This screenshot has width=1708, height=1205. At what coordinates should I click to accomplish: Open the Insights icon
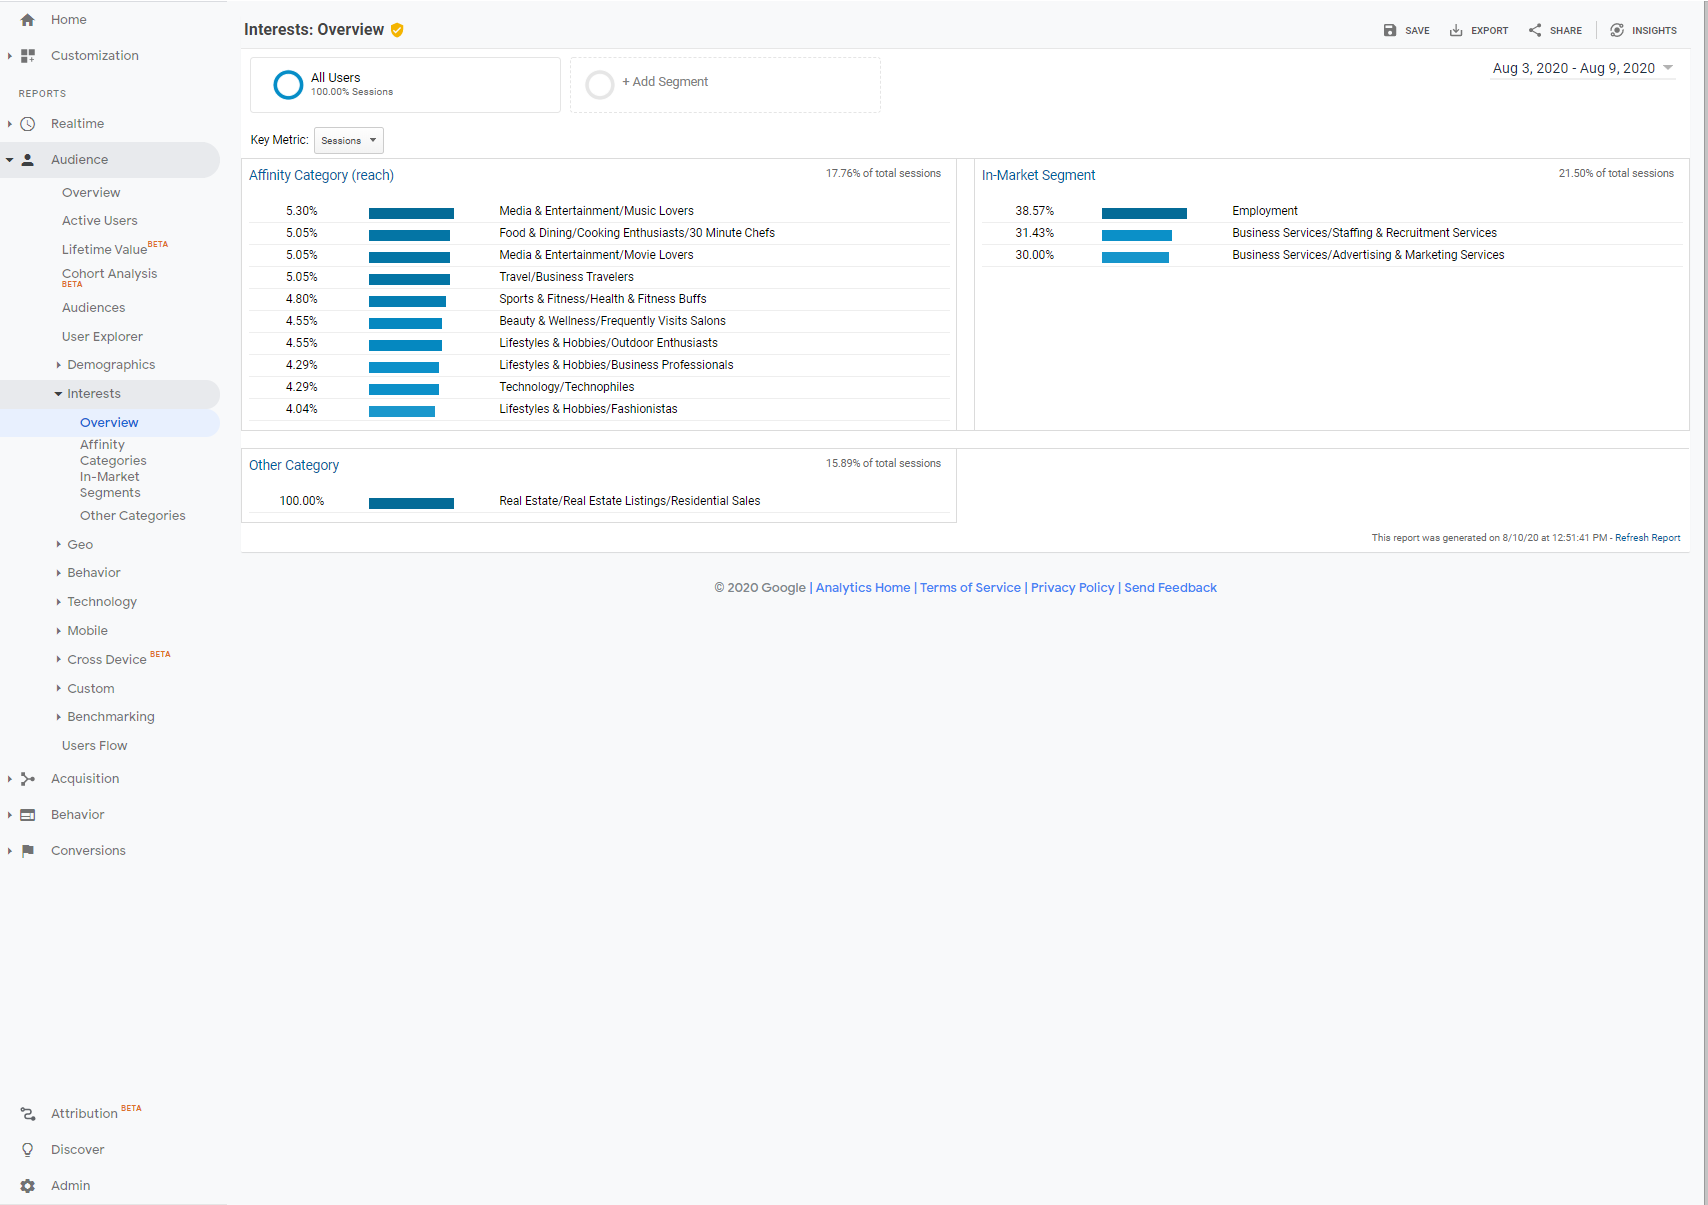pos(1617,30)
